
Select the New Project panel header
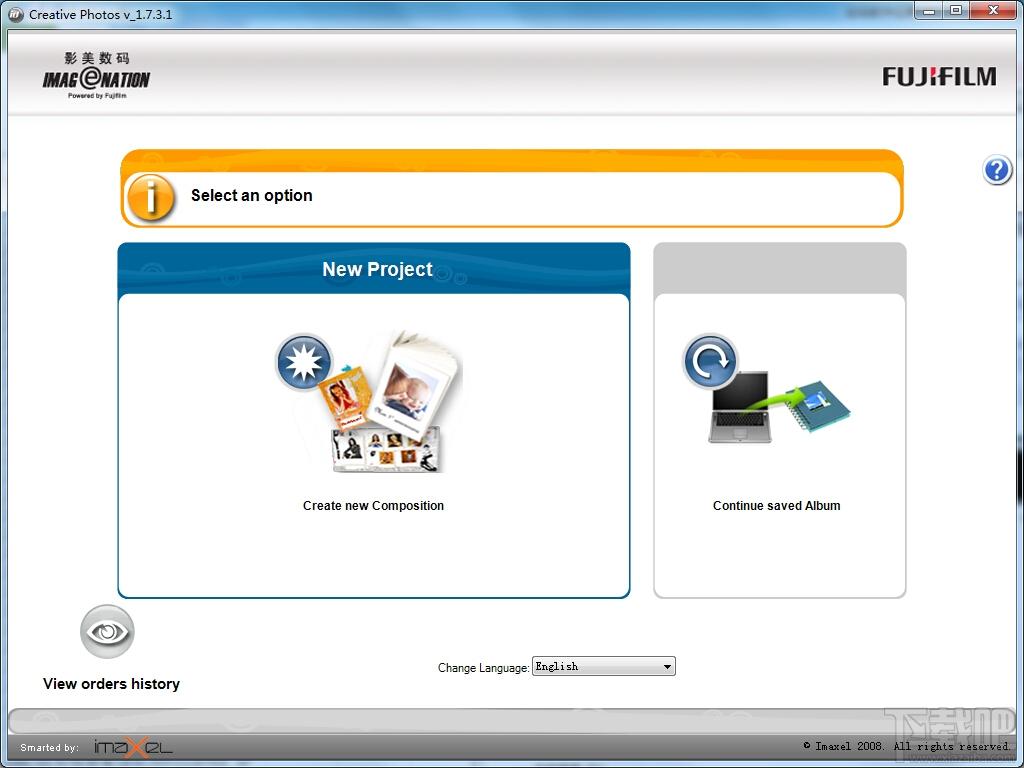(x=375, y=269)
